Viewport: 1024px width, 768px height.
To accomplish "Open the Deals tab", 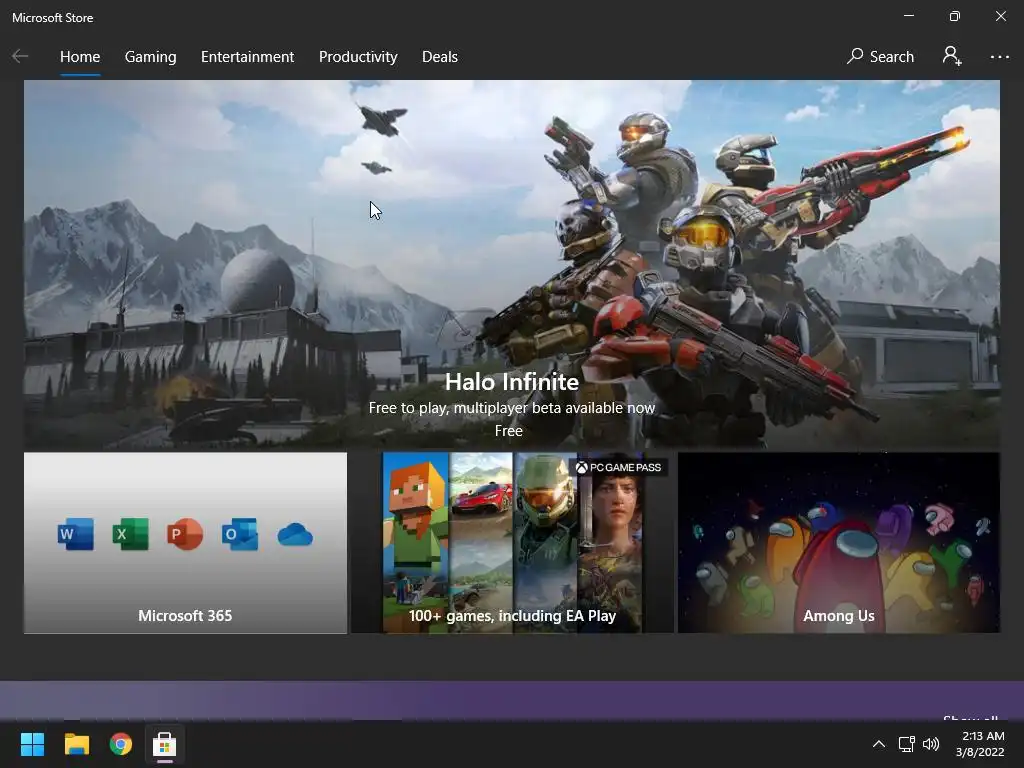I will click(x=440, y=57).
